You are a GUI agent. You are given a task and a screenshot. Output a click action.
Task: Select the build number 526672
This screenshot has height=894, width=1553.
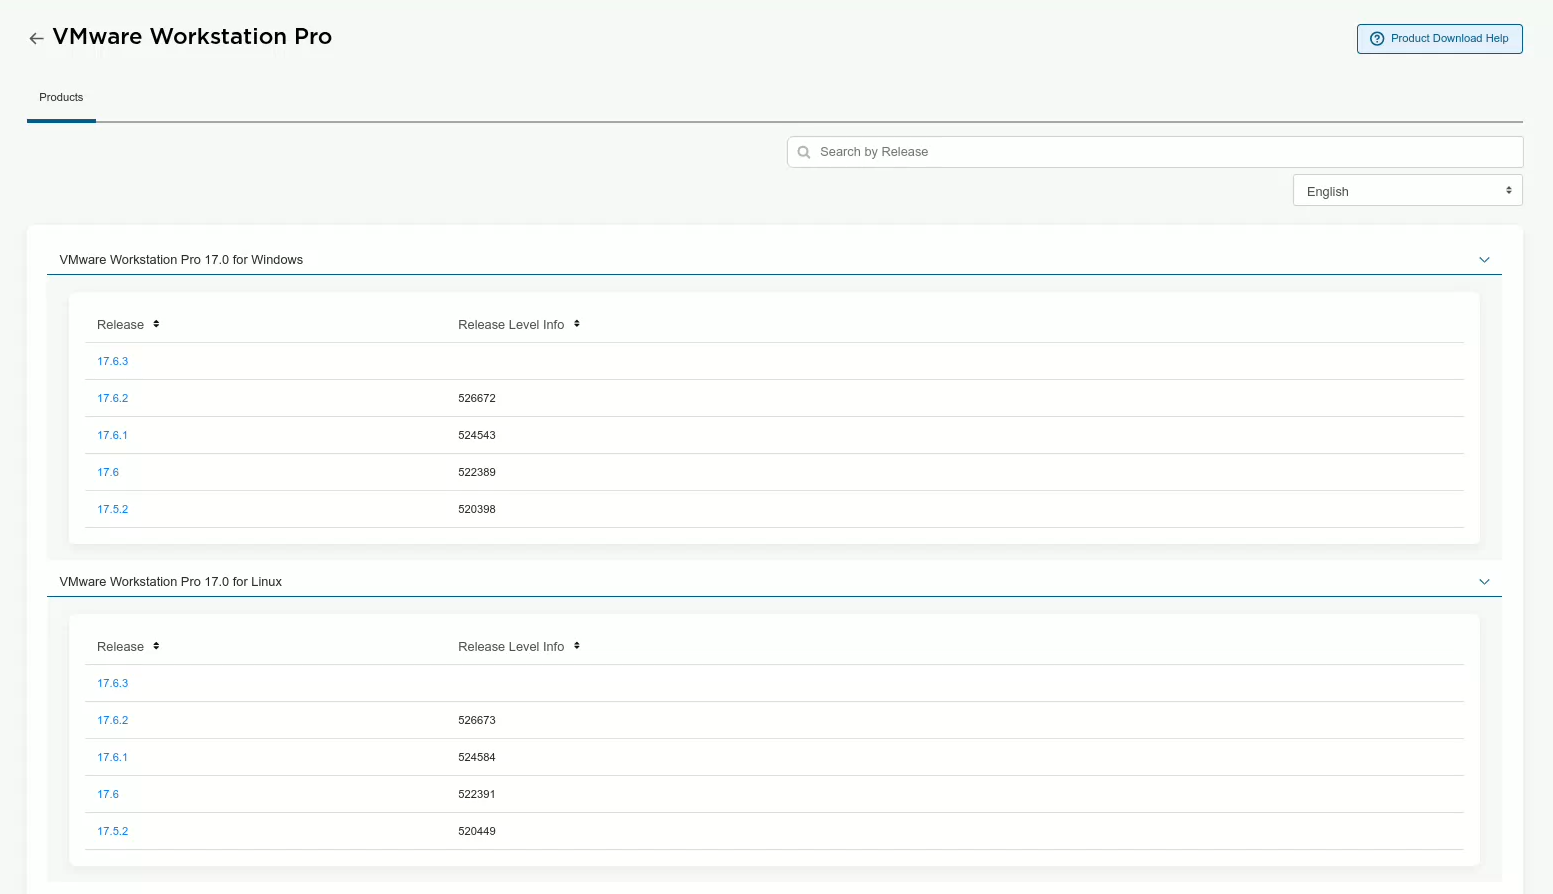click(477, 398)
